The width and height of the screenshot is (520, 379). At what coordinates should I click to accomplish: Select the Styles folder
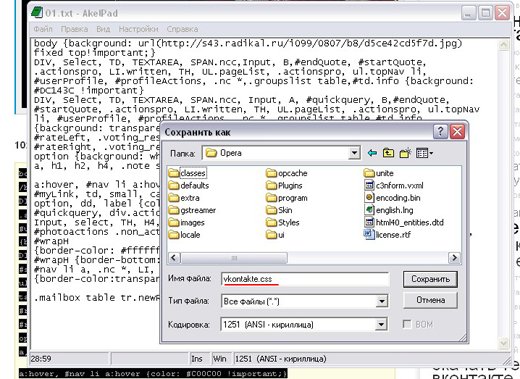pyautogui.click(x=283, y=222)
